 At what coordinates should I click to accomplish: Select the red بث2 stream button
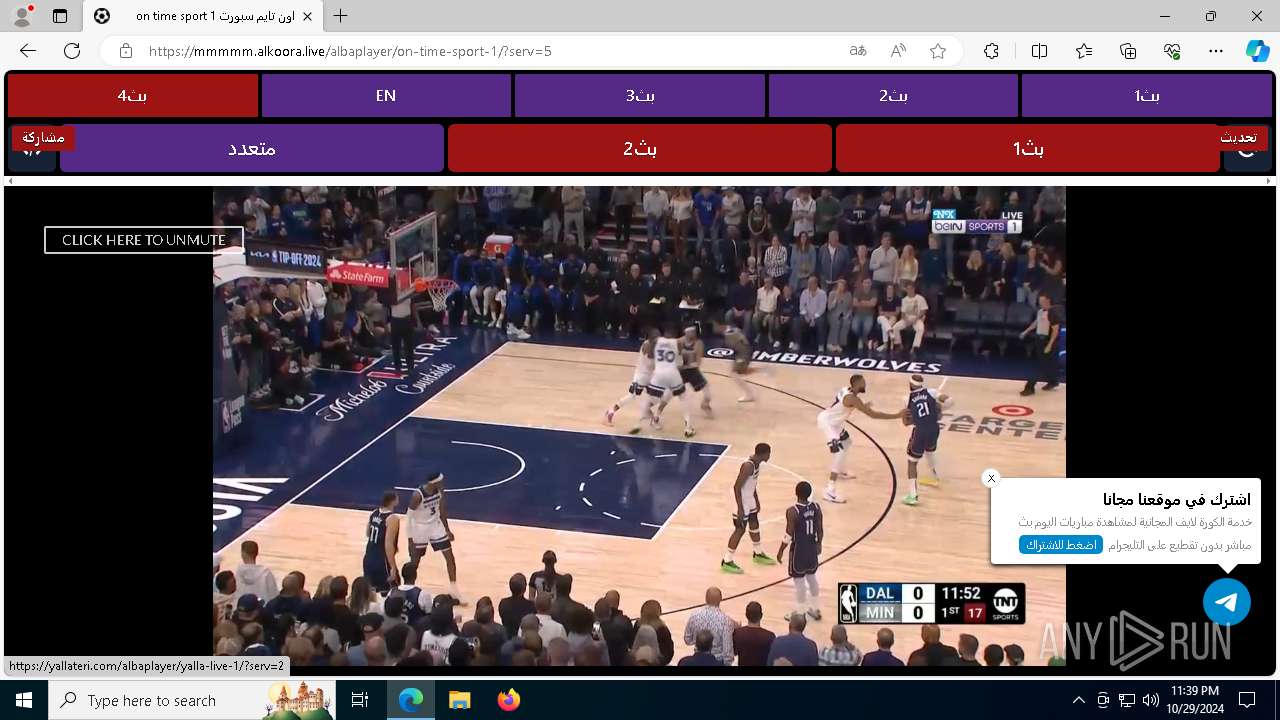640,148
